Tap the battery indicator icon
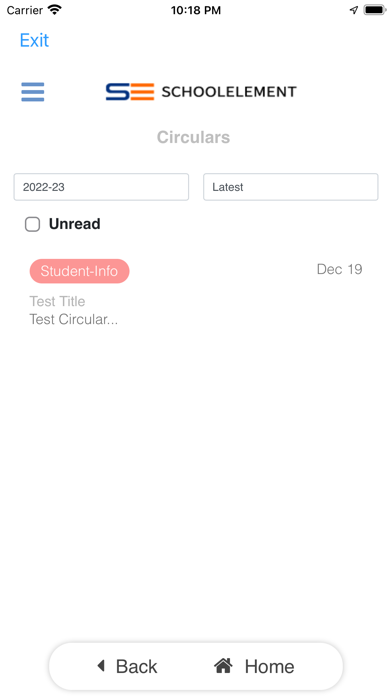Image resolution: width=392 pixels, height=696 pixels. click(375, 10)
